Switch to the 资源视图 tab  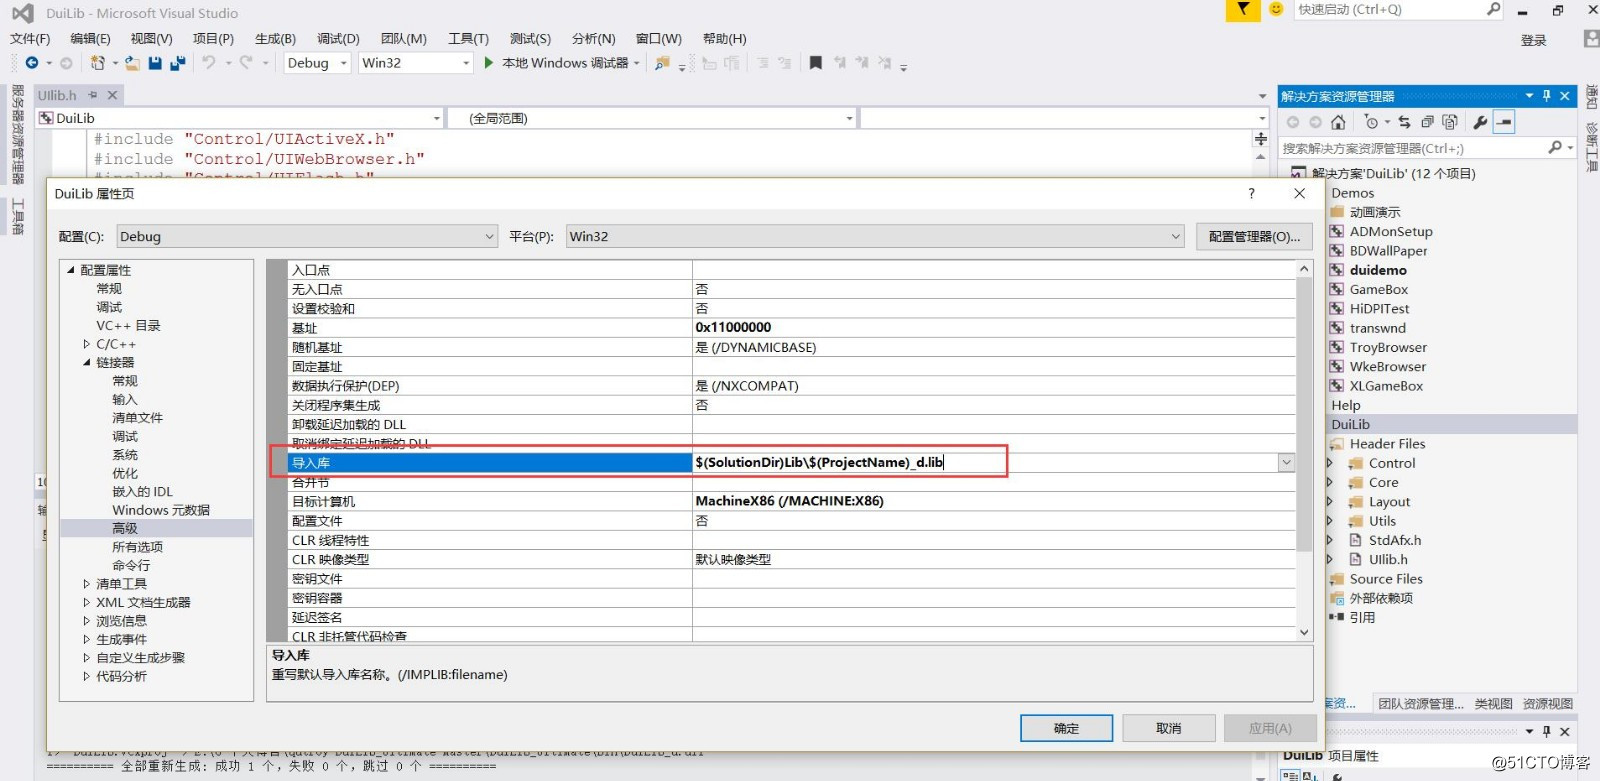click(1548, 704)
